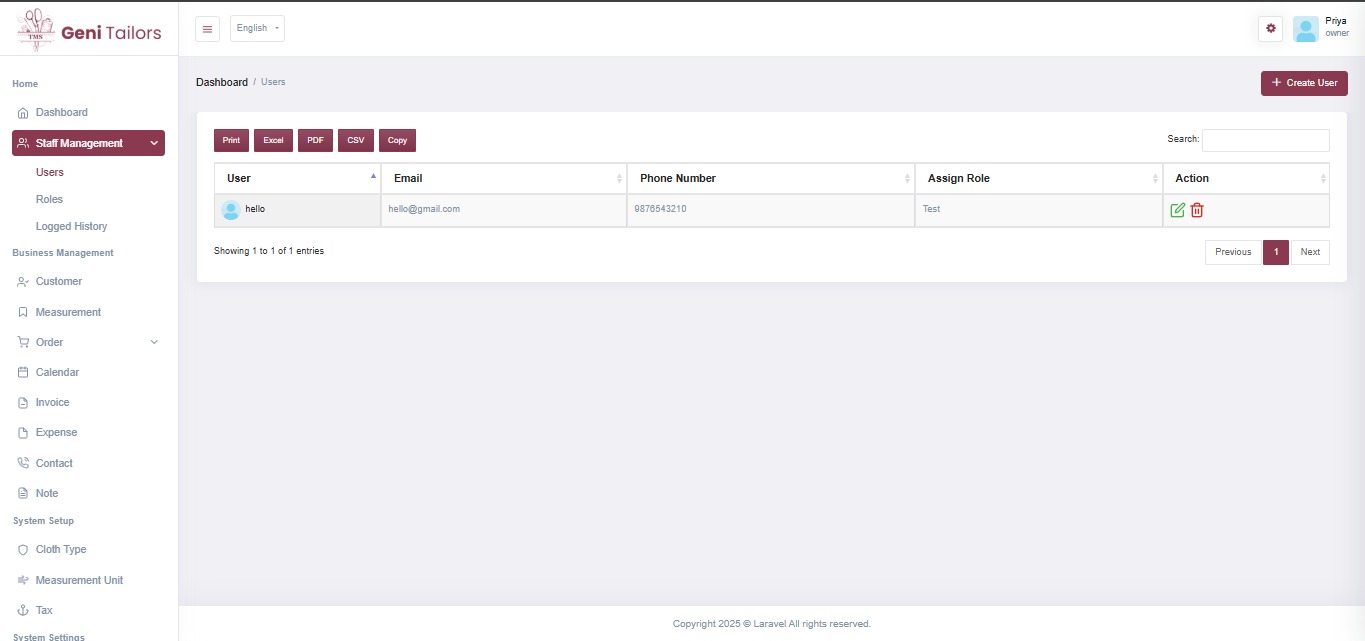
Task: Sort table by Phone Number column
Action: click(x=770, y=178)
